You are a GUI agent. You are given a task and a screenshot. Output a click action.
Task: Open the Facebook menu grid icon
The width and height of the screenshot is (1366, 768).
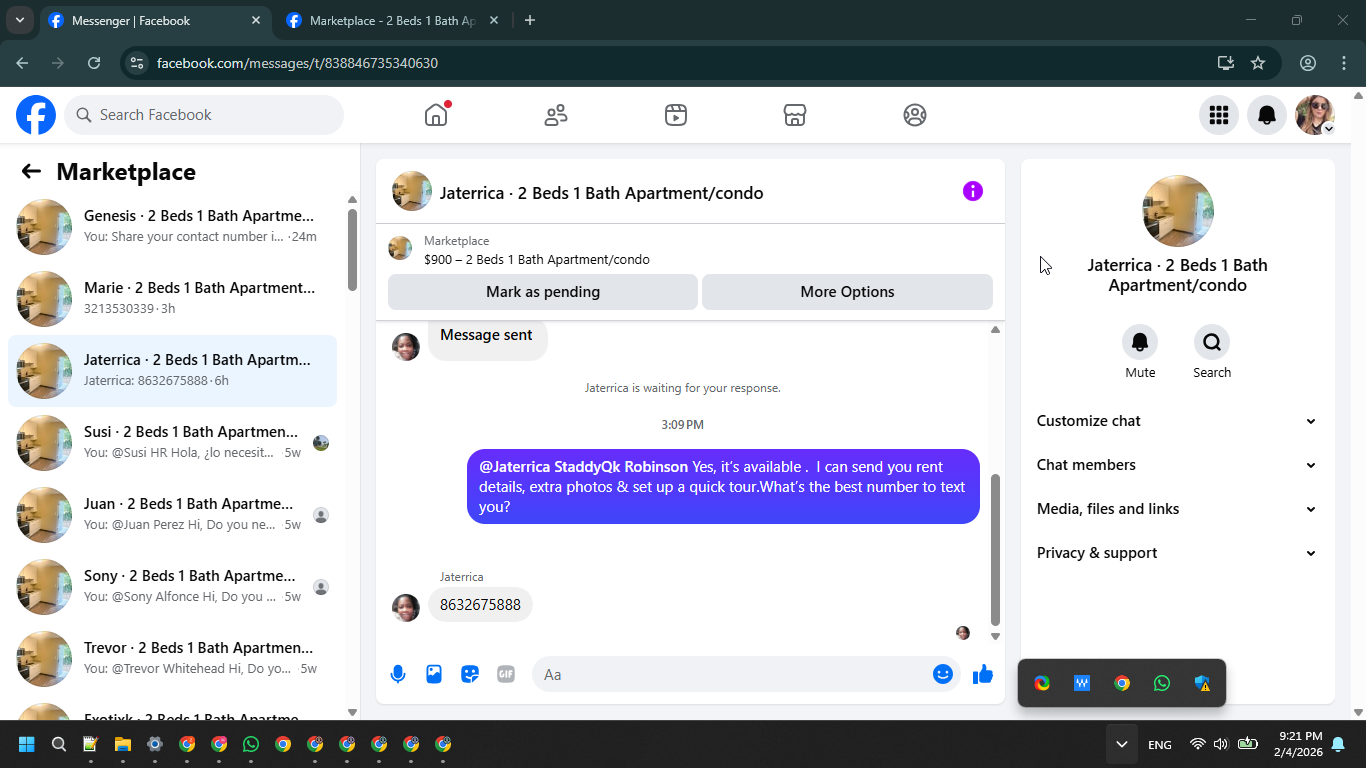pyautogui.click(x=1218, y=115)
